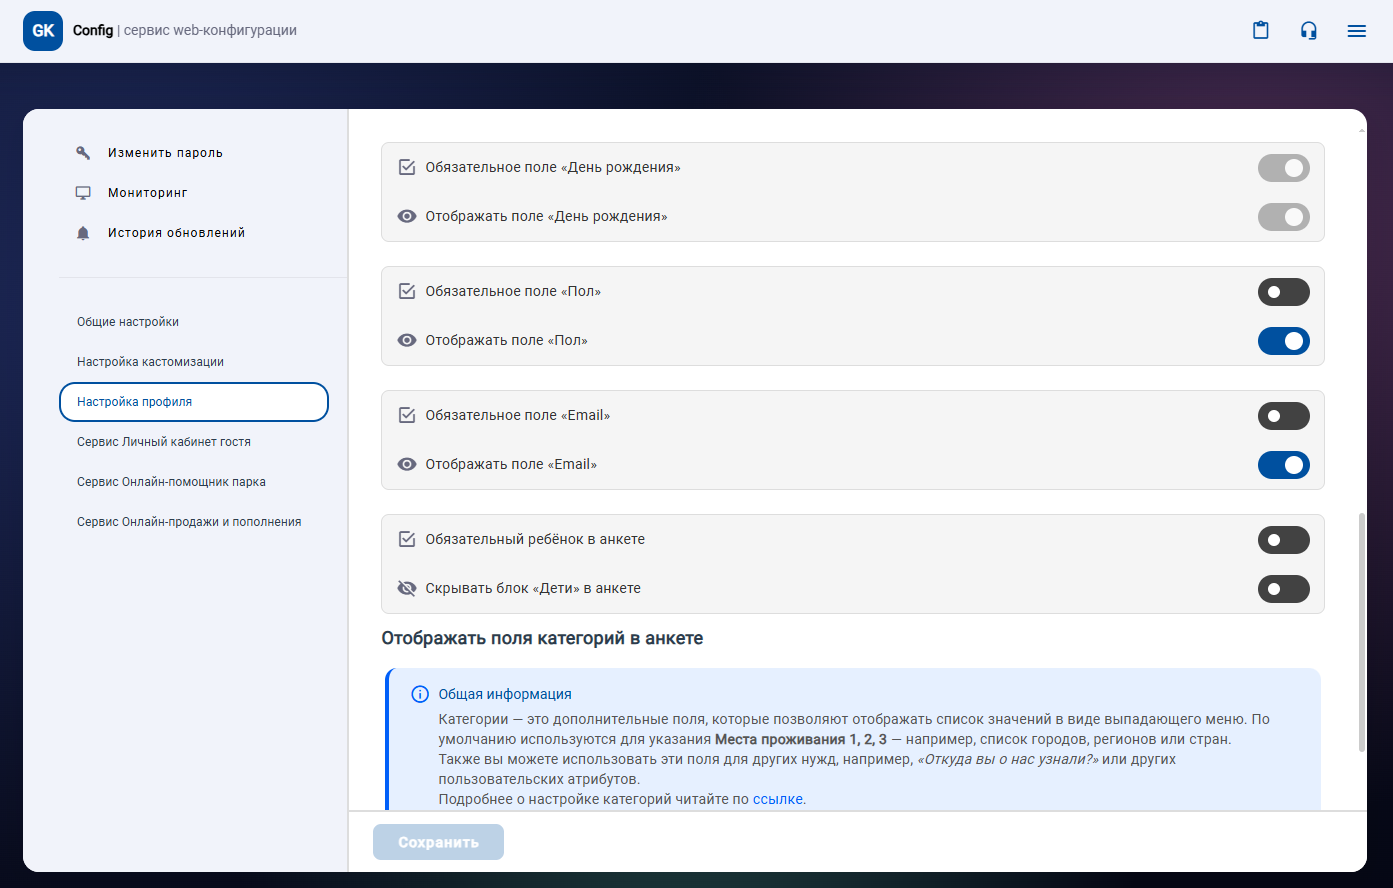Open Общие настройки section
The image size is (1393, 888).
128,322
